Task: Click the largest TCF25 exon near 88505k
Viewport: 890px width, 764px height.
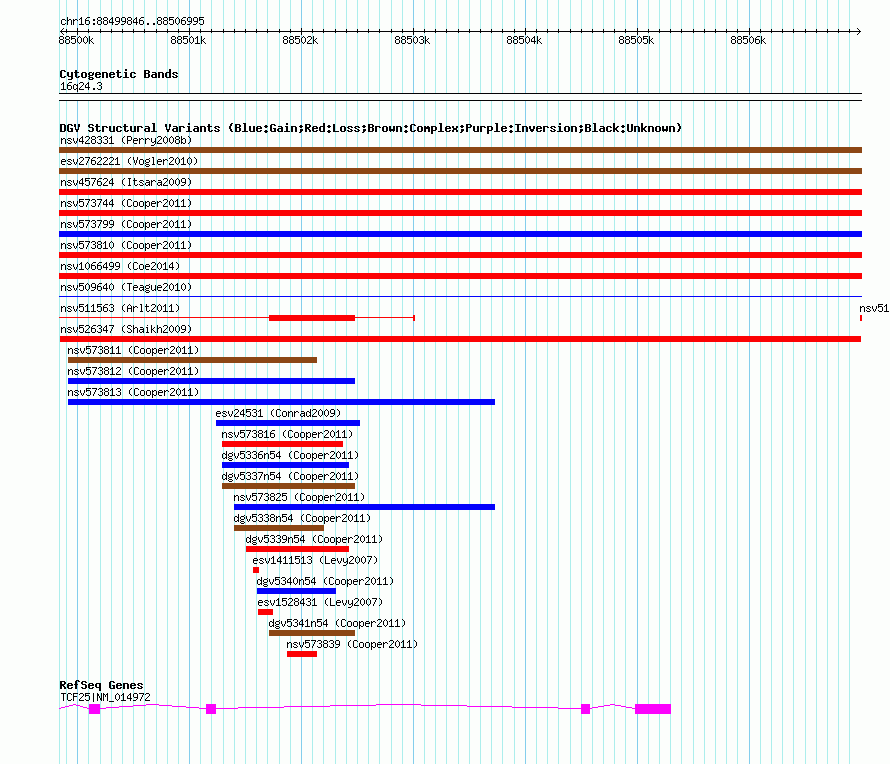Action: [653, 709]
